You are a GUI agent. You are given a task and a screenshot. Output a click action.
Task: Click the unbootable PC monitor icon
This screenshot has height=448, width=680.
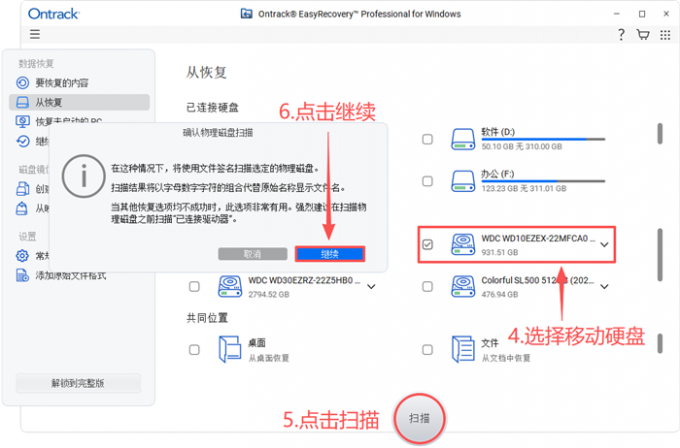(23, 121)
